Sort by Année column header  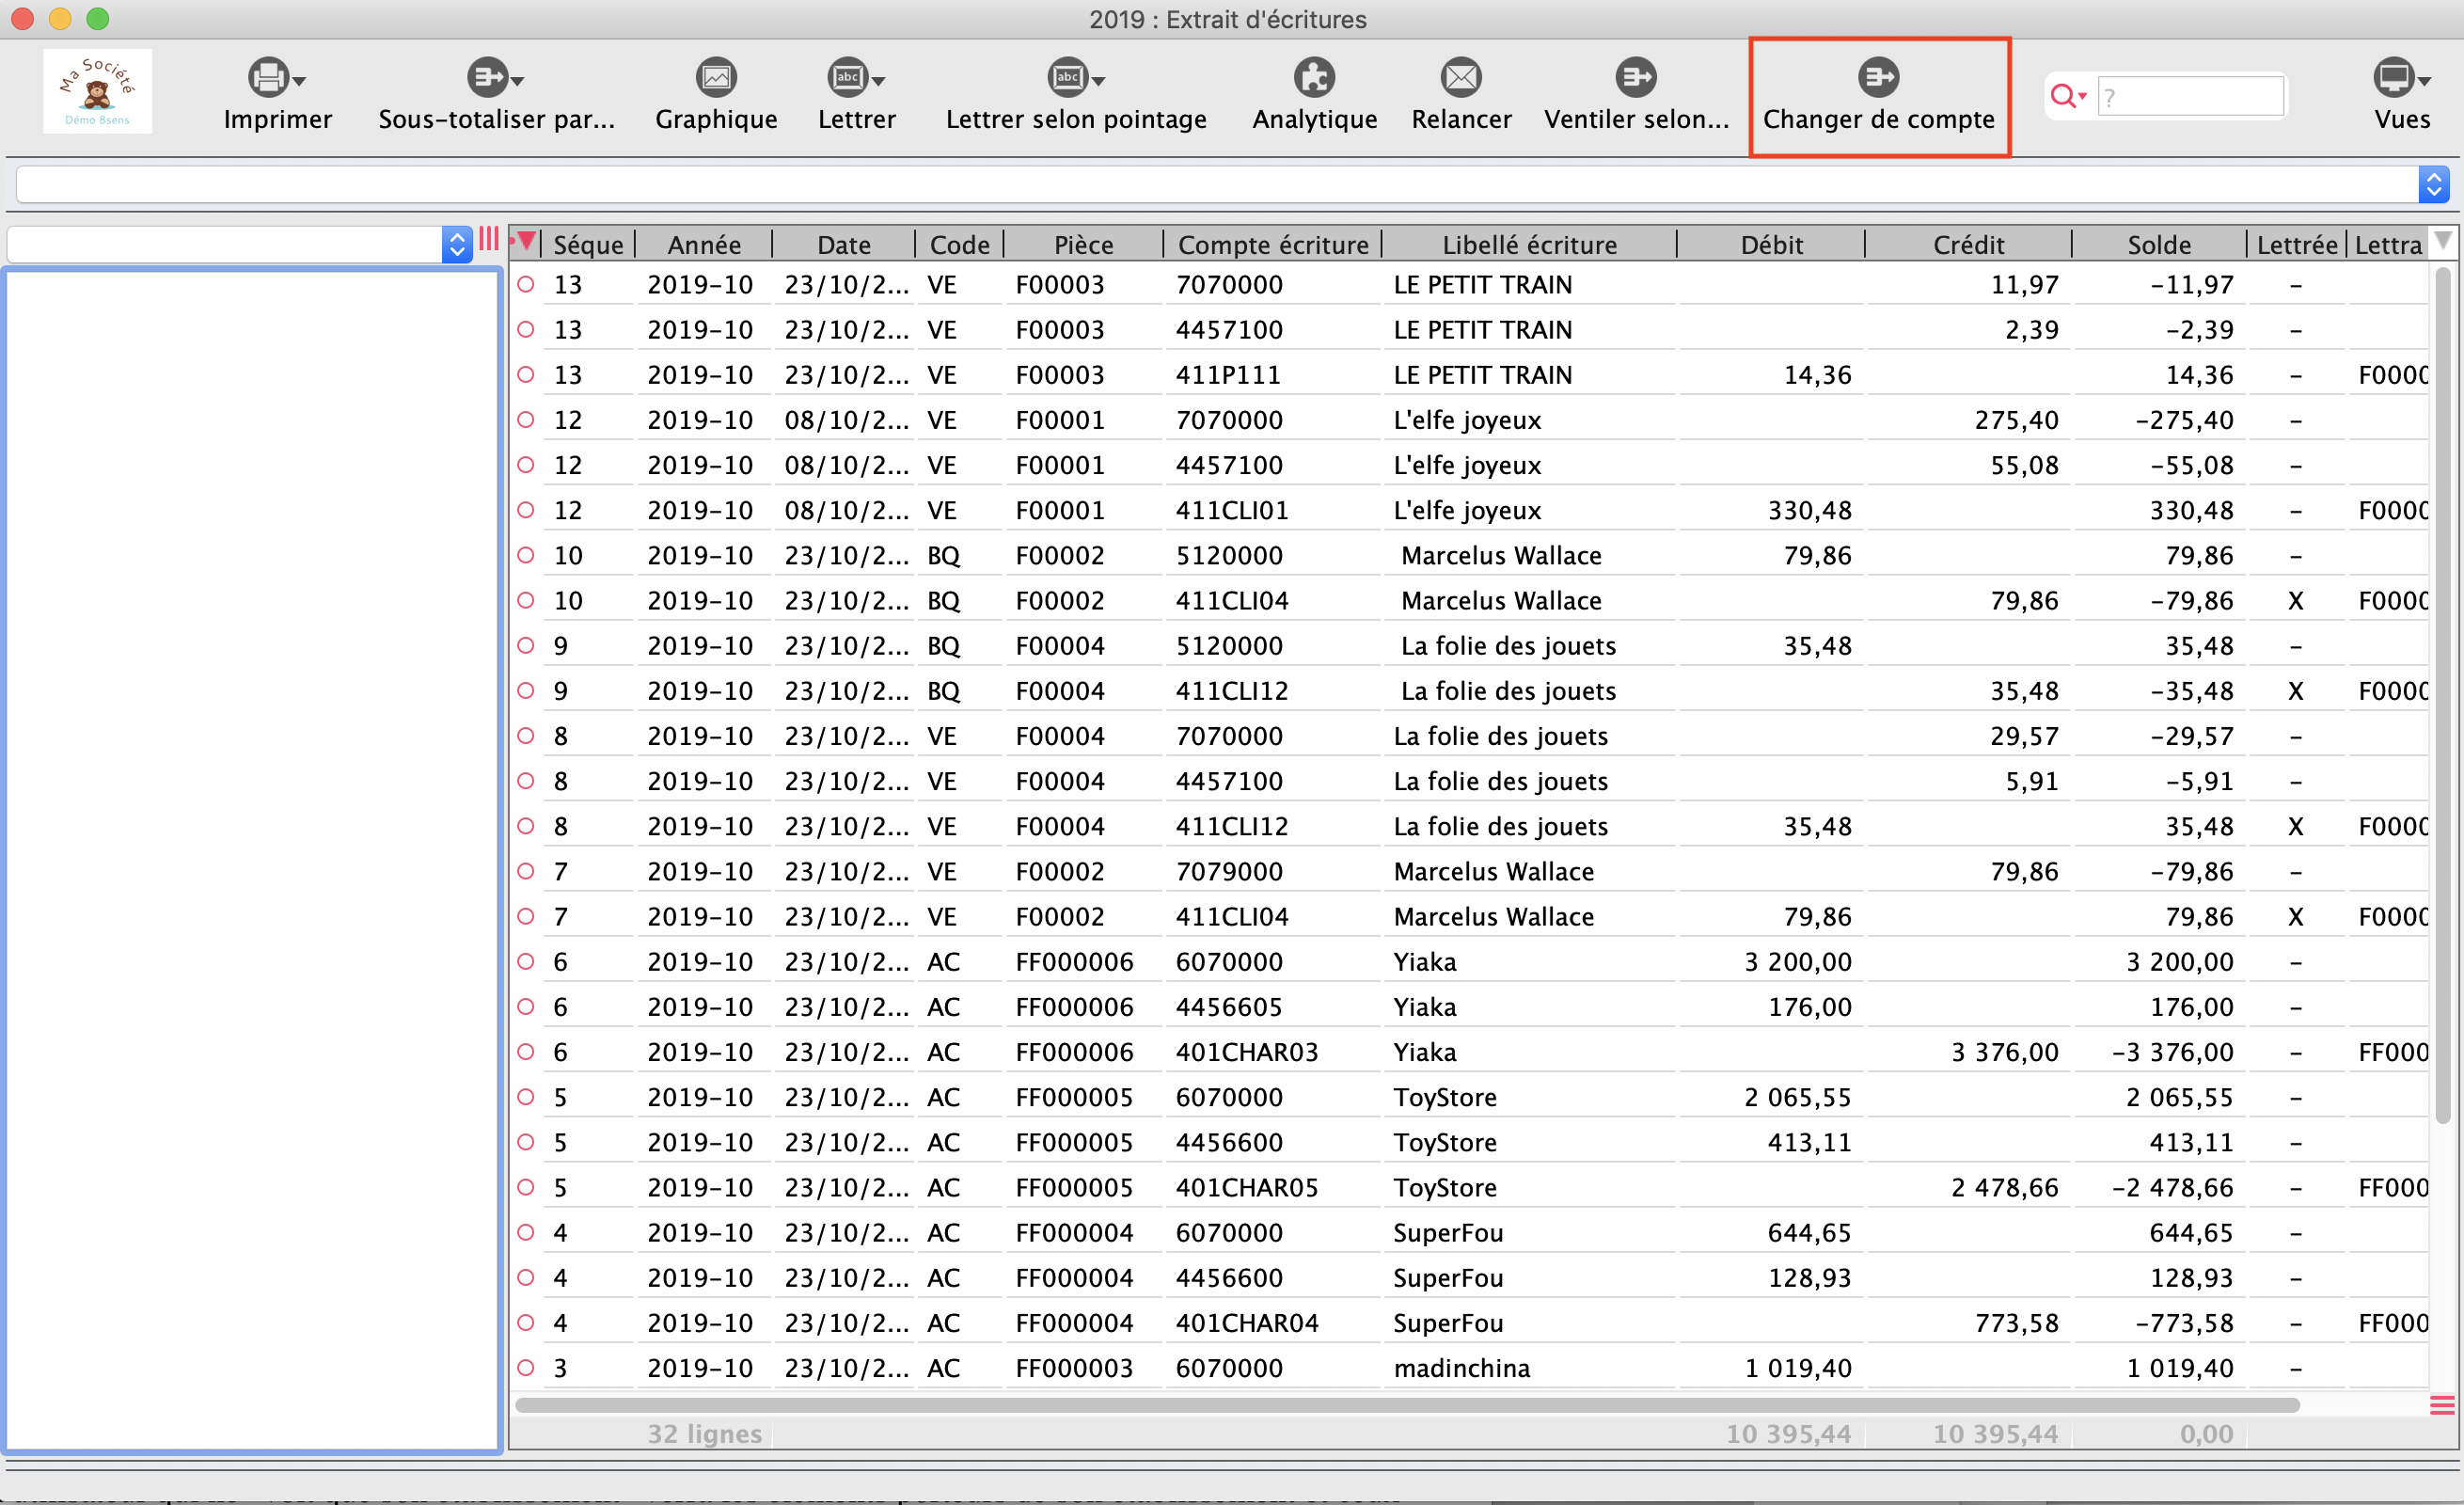click(x=704, y=244)
